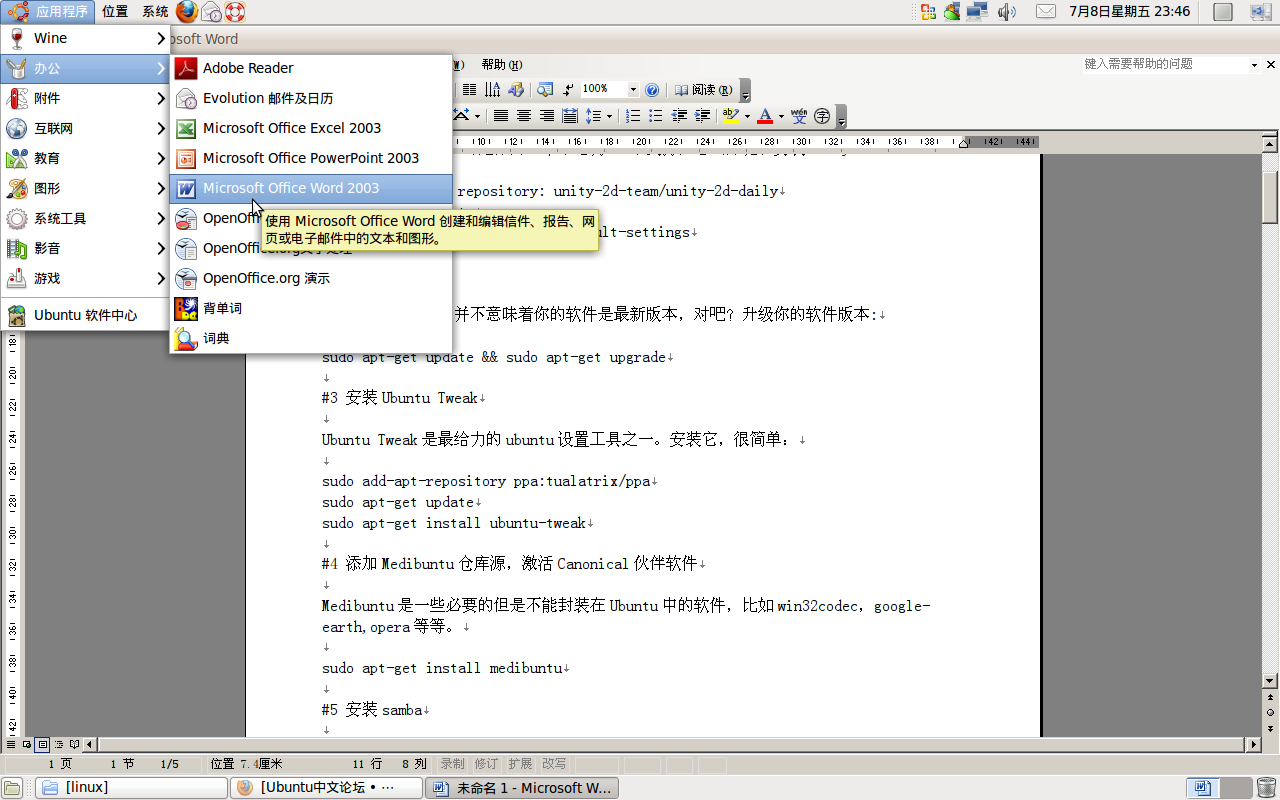Click the mail envelope indicator
Viewport: 1280px width, 800px height.
pyautogui.click(x=1046, y=12)
